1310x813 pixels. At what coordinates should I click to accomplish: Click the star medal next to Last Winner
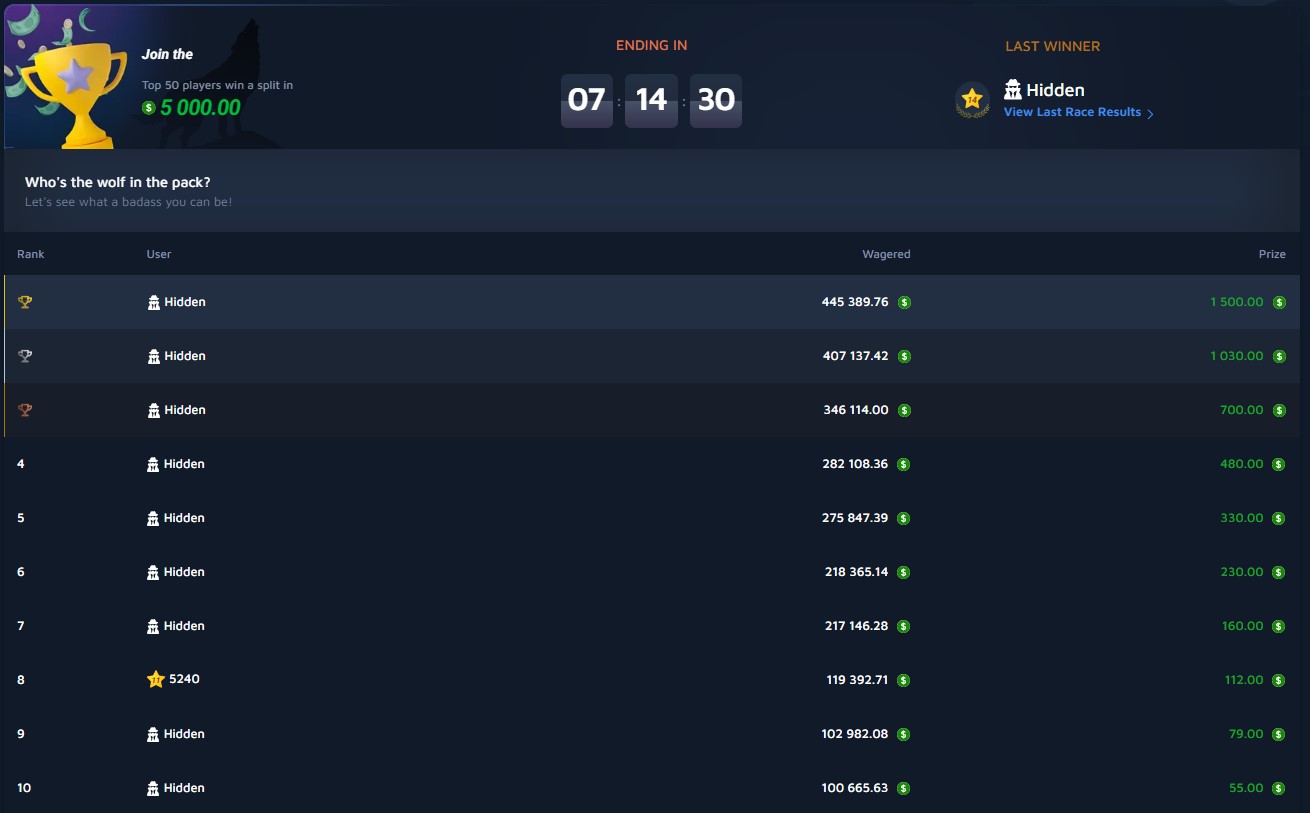pyautogui.click(x=972, y=100)
